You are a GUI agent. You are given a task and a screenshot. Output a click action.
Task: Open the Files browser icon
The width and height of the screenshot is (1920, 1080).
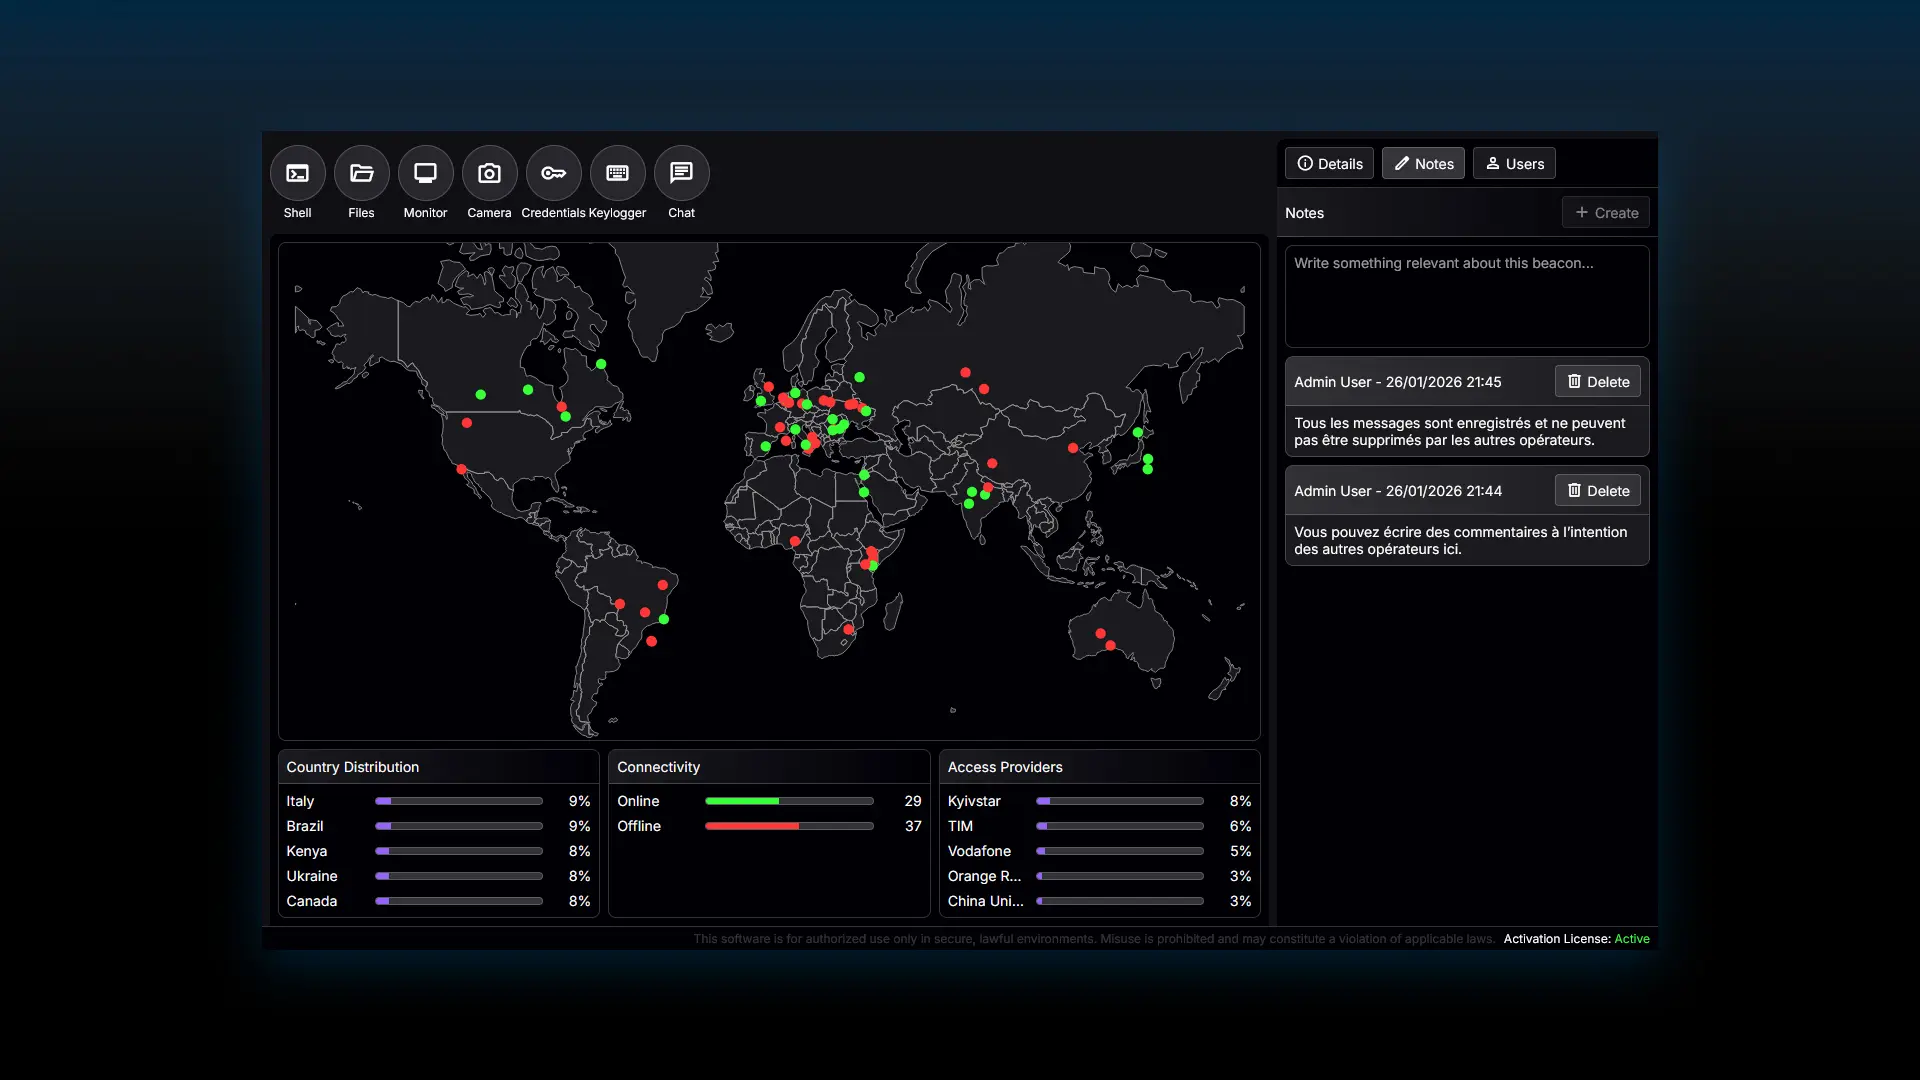[361, 174]
